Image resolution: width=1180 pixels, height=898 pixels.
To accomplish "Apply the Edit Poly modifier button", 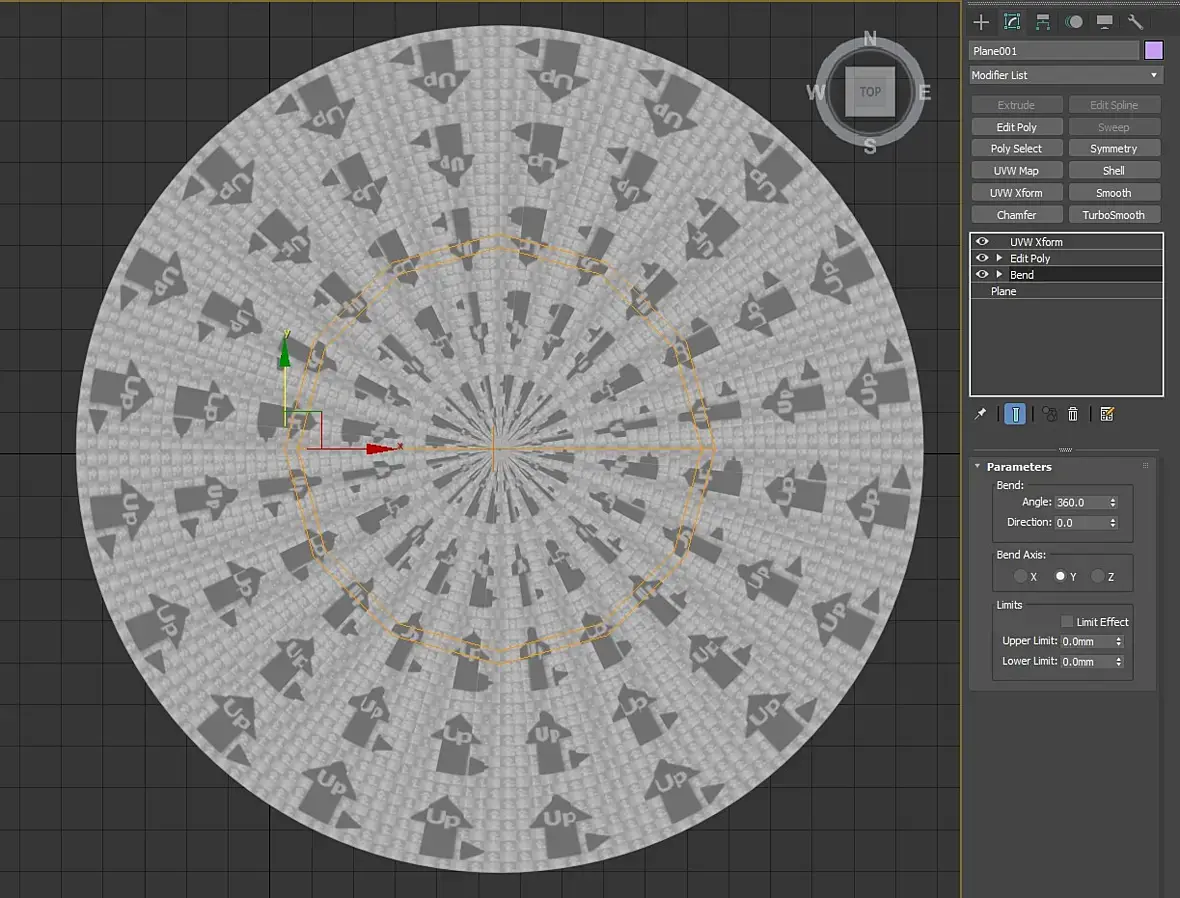I will click(1017, 127).
